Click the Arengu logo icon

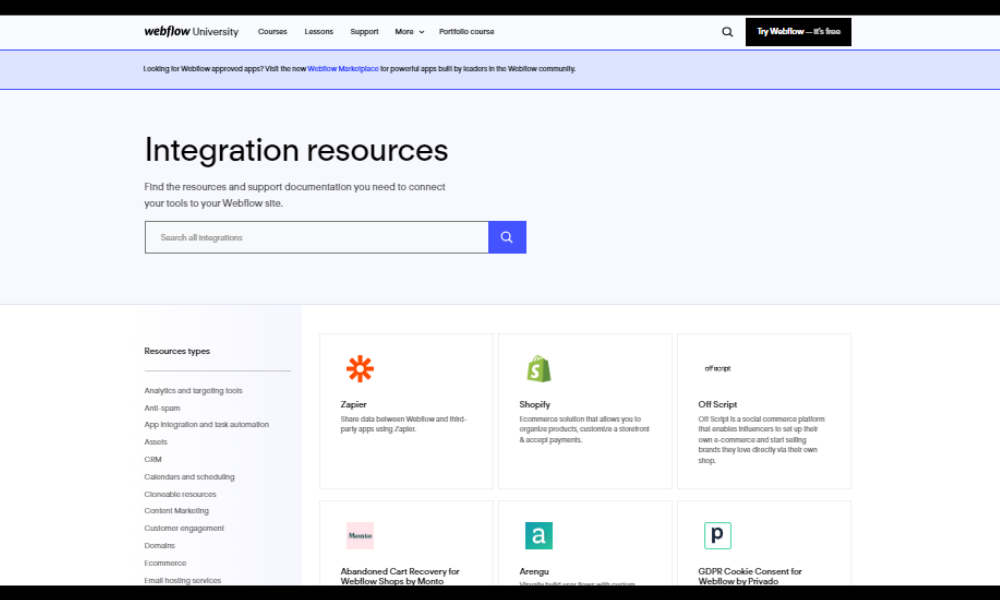[x=539, y=536]
